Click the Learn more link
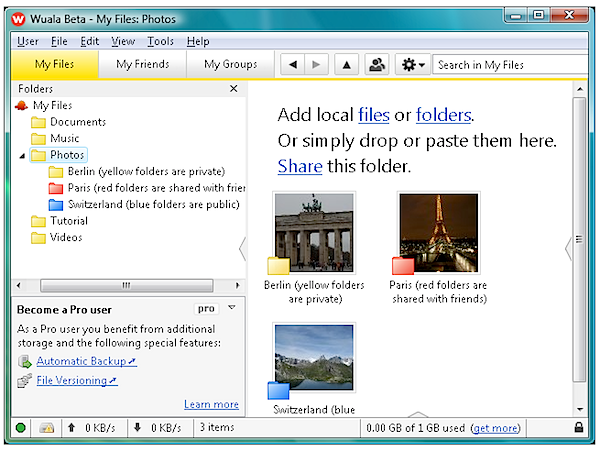Image resolution: width=600 pixels, height=452 pixels. click(211, 405)
